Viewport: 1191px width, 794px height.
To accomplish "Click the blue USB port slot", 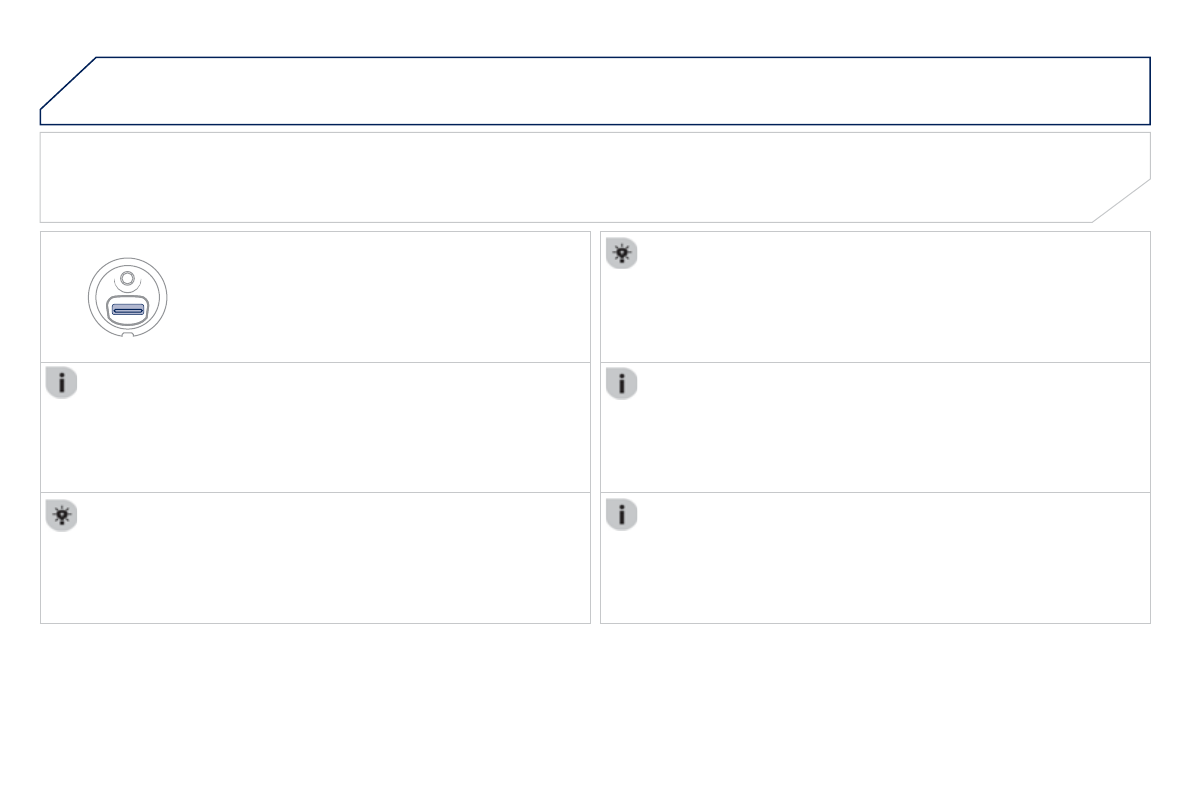I will click(x=127, y=310).
